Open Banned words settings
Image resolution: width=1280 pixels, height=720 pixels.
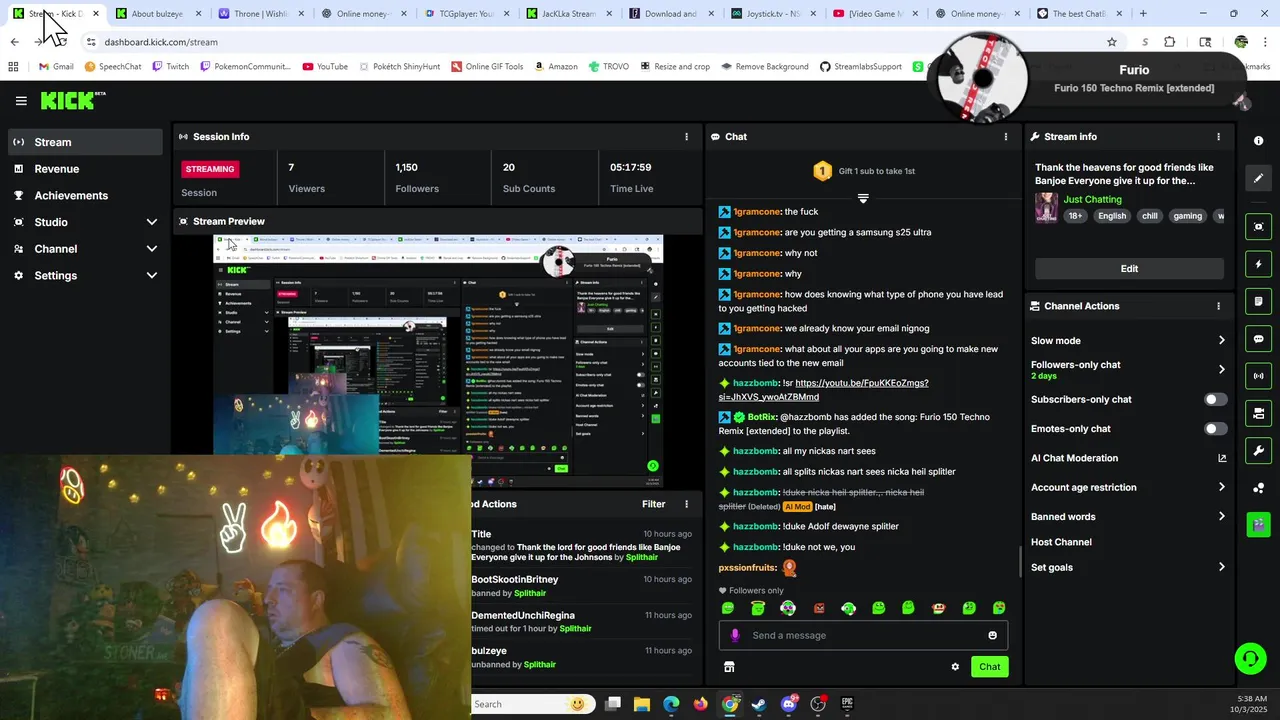(x=1128, y=516)
